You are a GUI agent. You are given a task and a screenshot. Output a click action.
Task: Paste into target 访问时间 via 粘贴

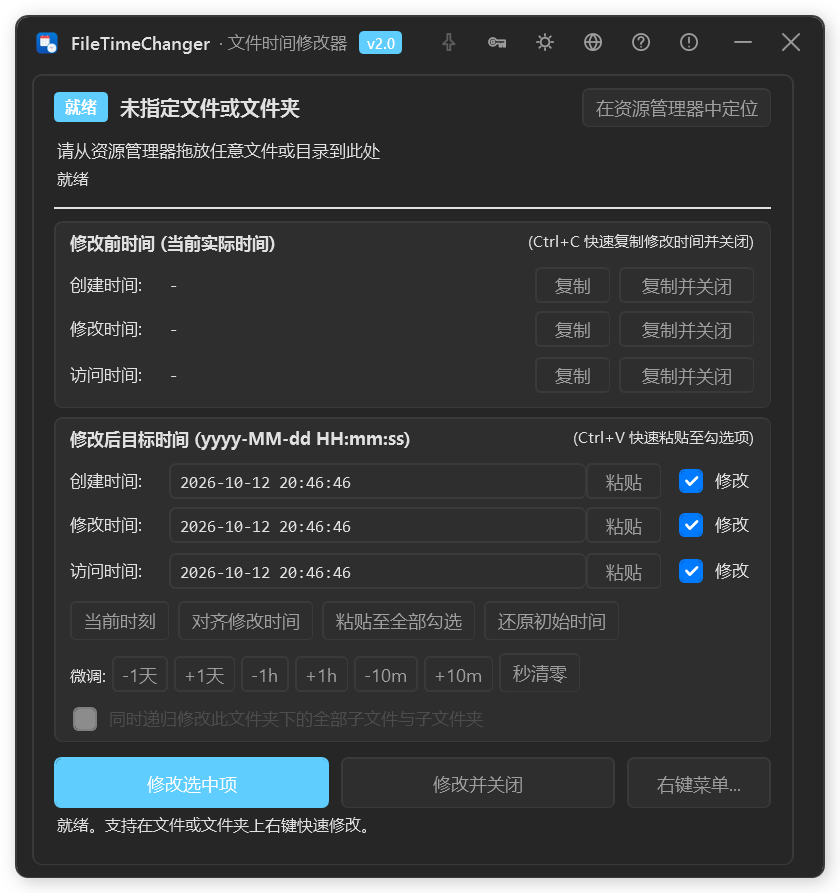pos(624,571)
